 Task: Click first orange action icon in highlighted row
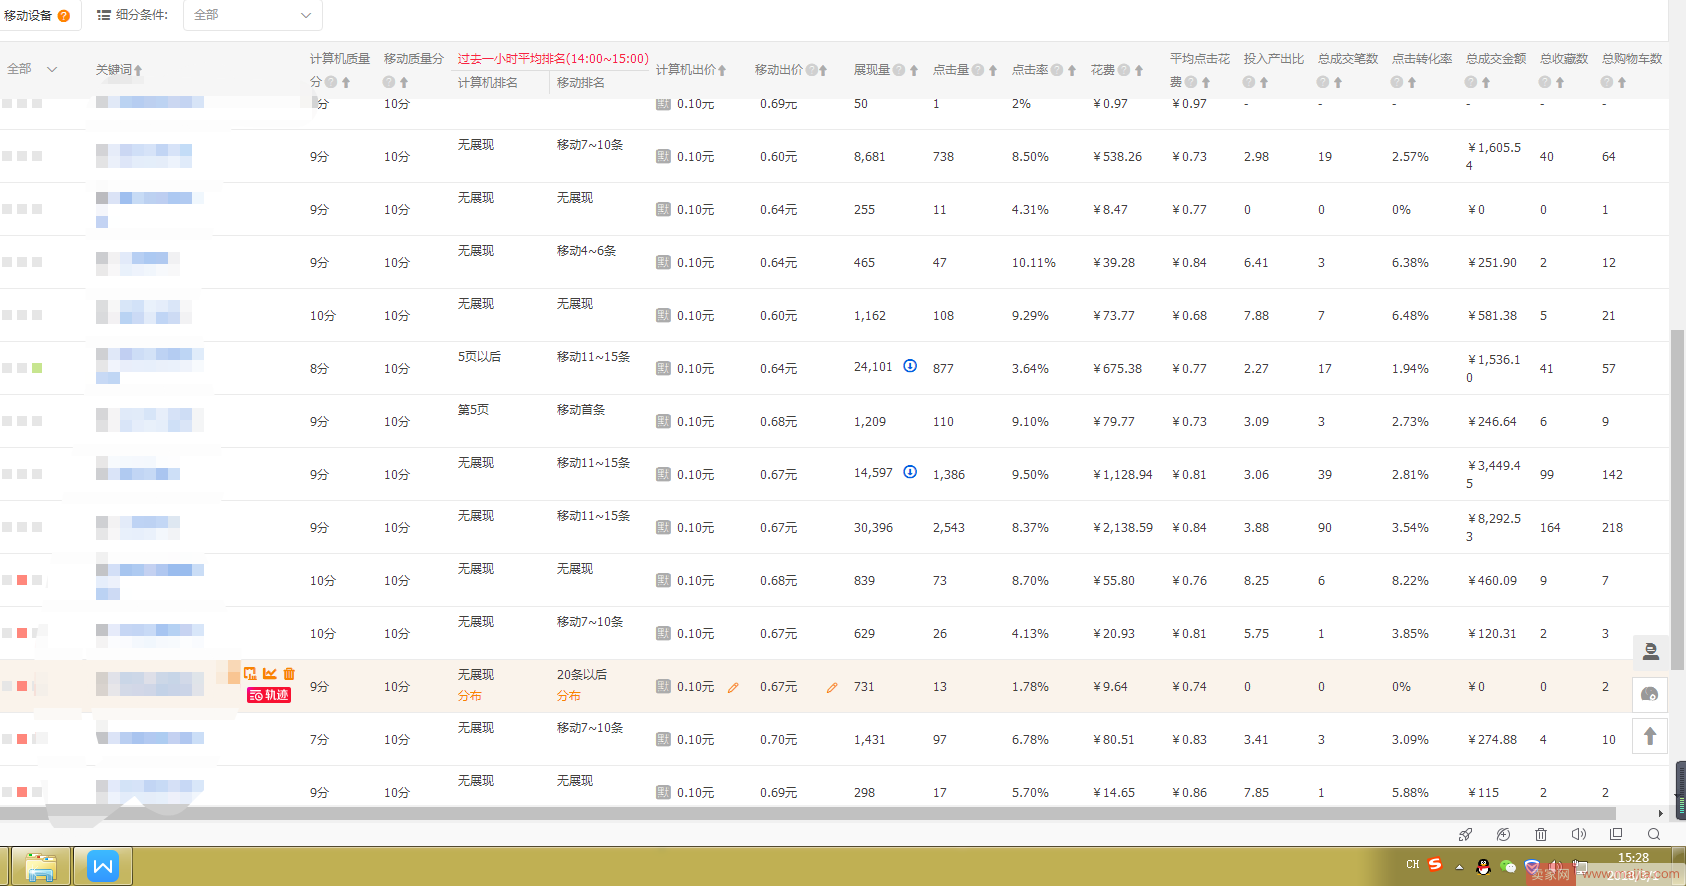[250, 674]
